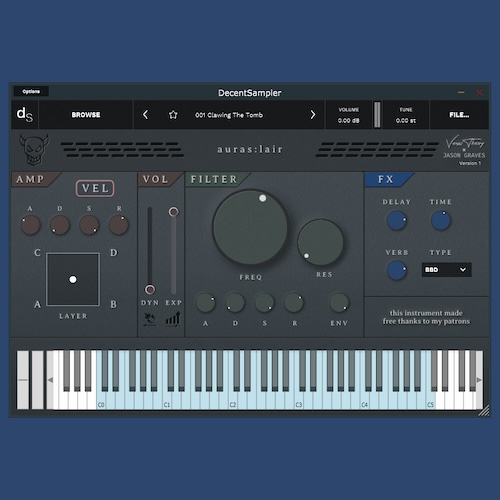
Task: Open the FILE... menu button
Action: tap(459, 115)
